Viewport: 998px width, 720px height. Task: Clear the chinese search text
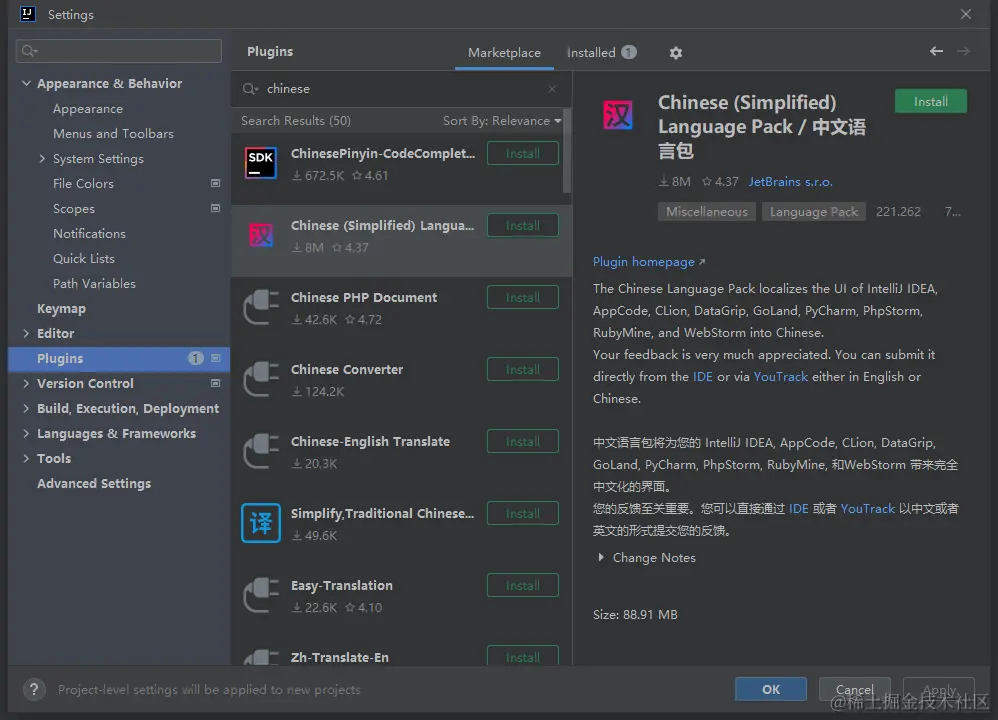click(x=552, y=89)
